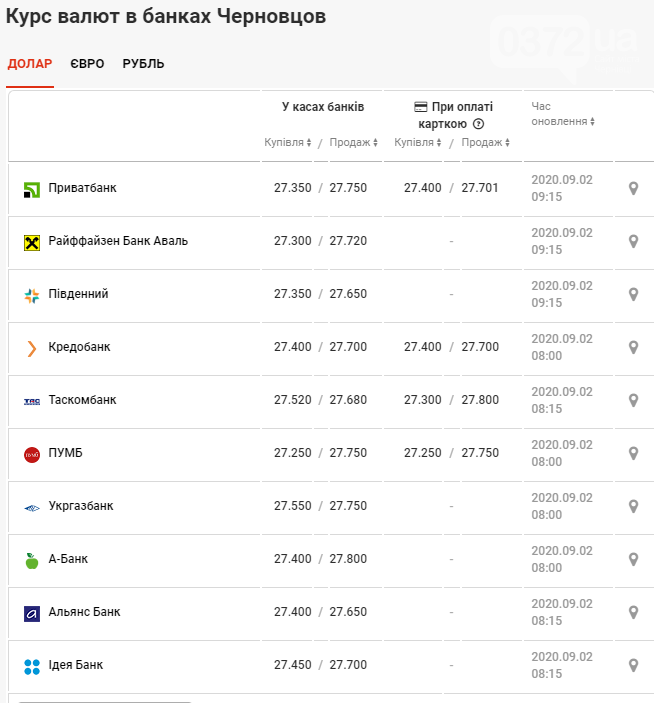Click the Альянс Банк blue logo
Viewport: 654px width, 703px height.
click(x=32, y=613)
